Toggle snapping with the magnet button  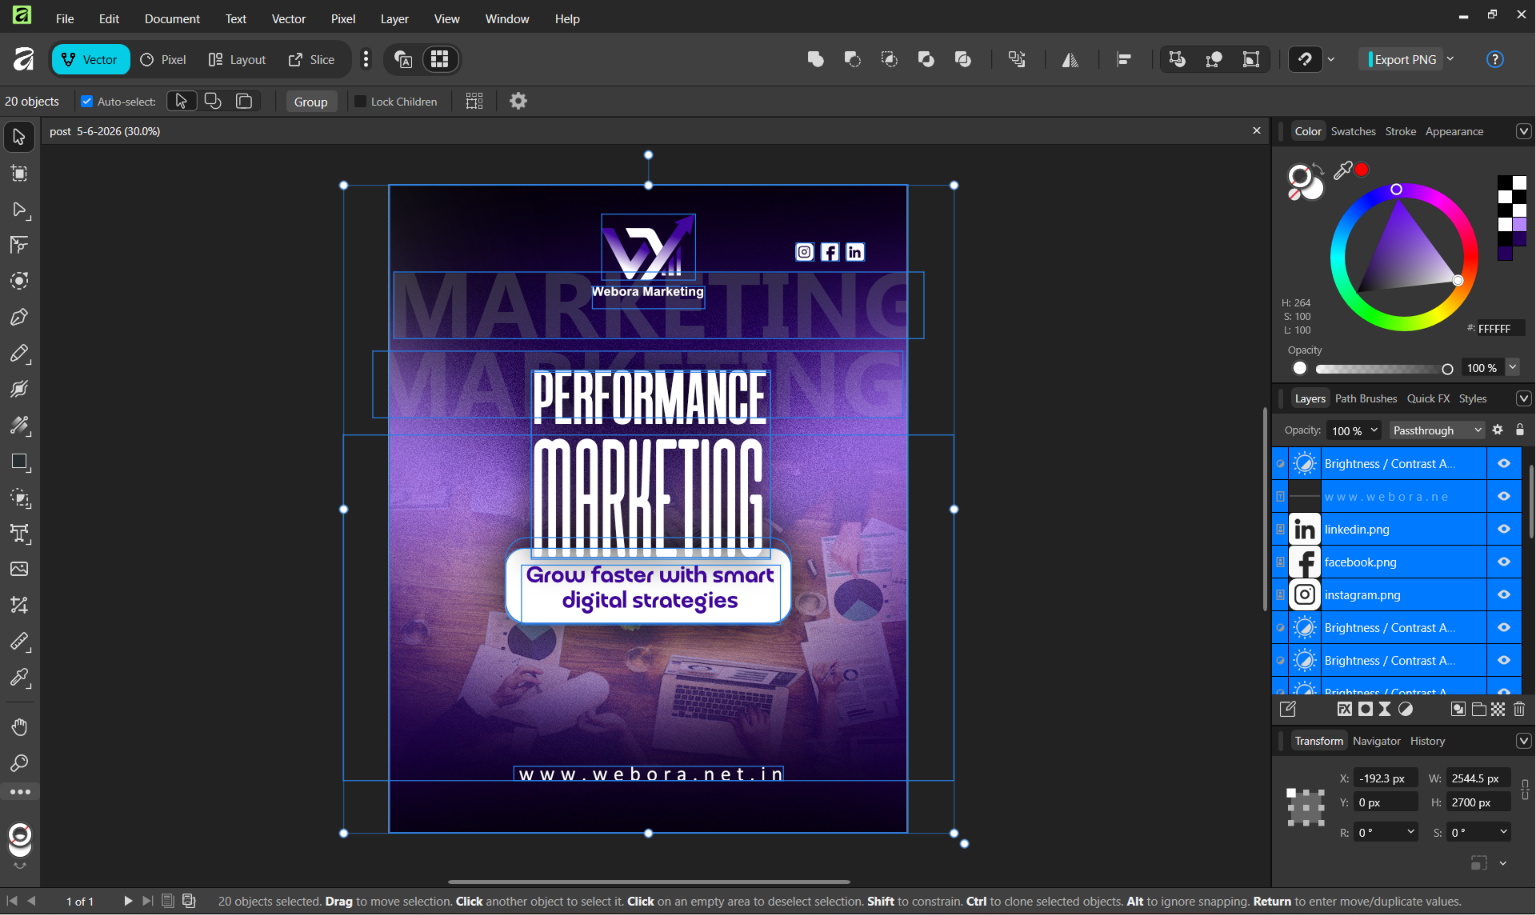(1305, 59)
